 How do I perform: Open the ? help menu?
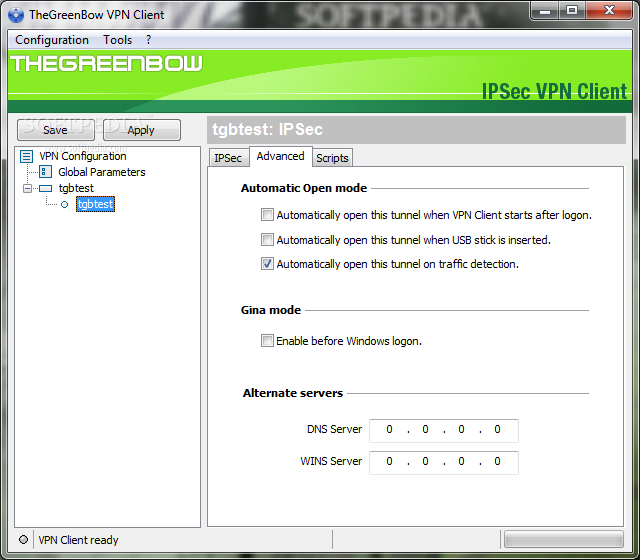click(149, 40)
